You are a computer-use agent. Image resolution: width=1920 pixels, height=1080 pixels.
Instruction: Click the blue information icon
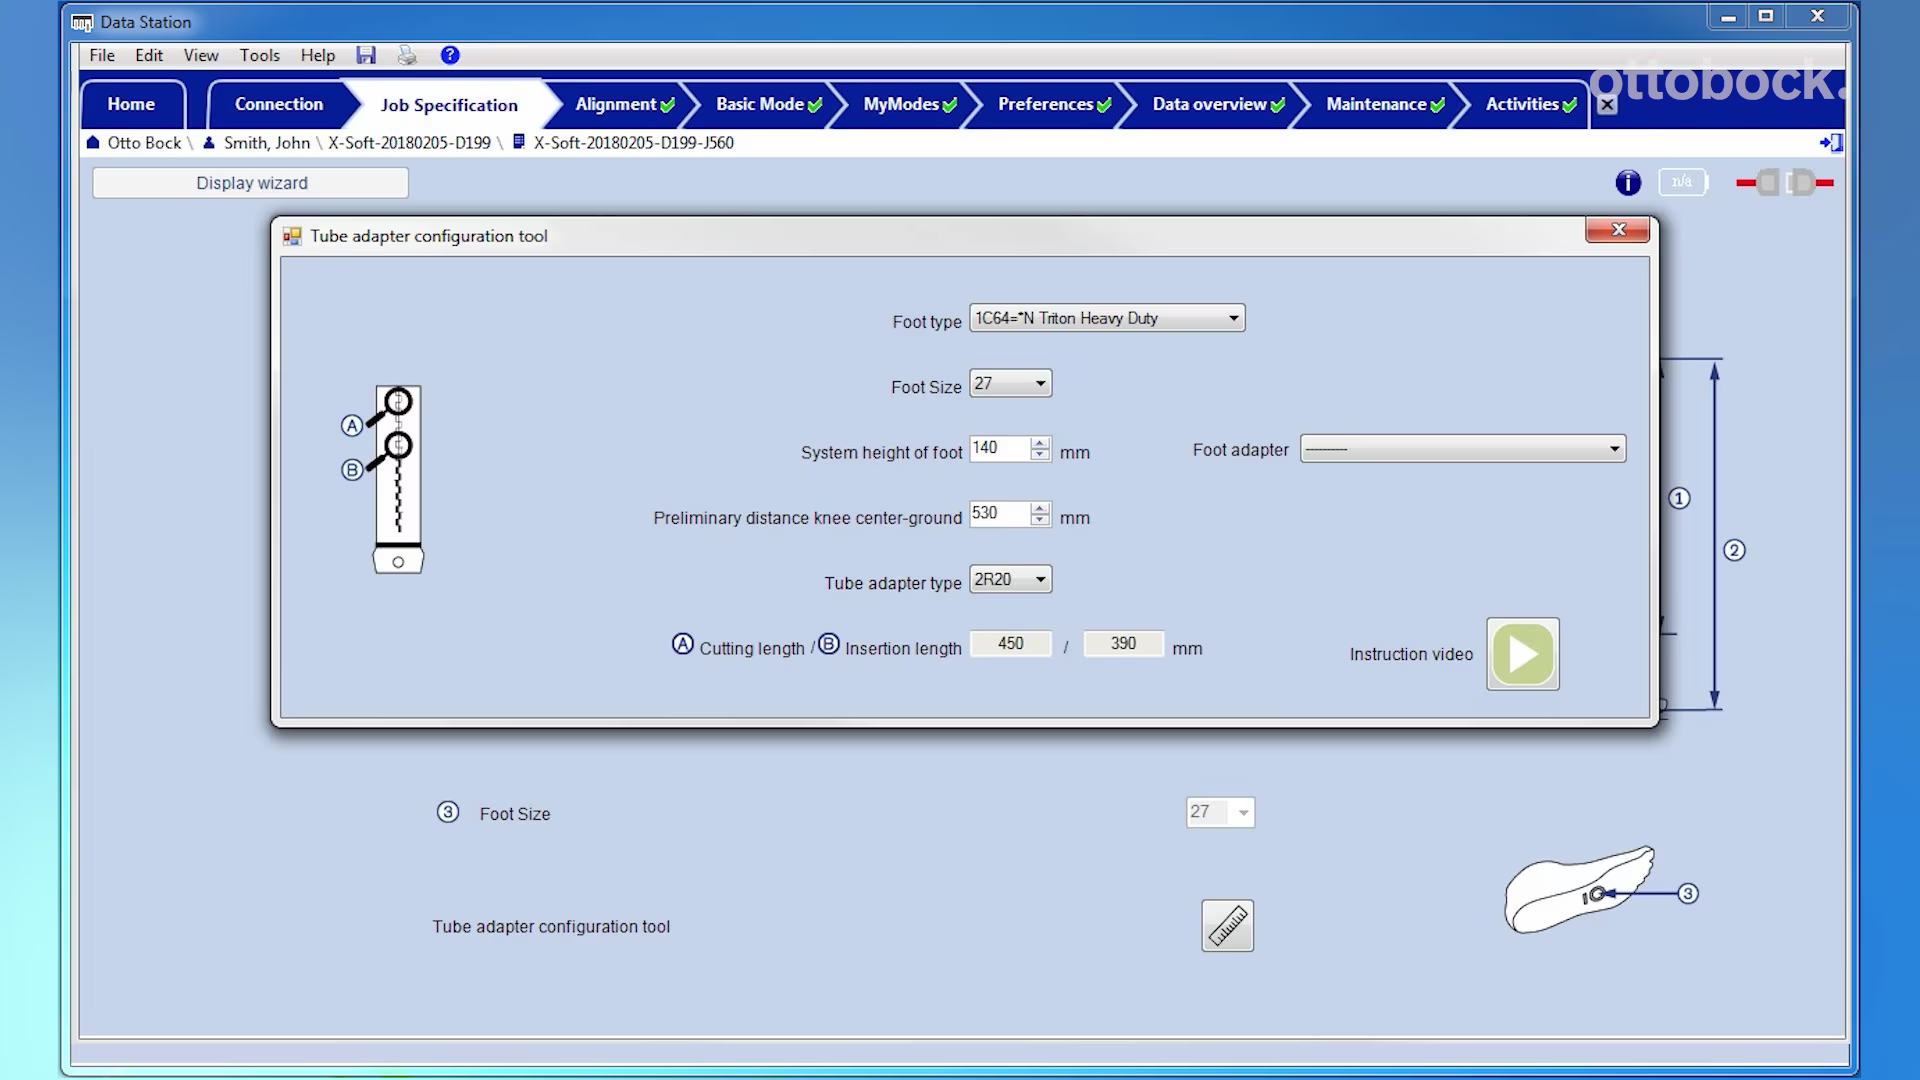coord(1627,183)
